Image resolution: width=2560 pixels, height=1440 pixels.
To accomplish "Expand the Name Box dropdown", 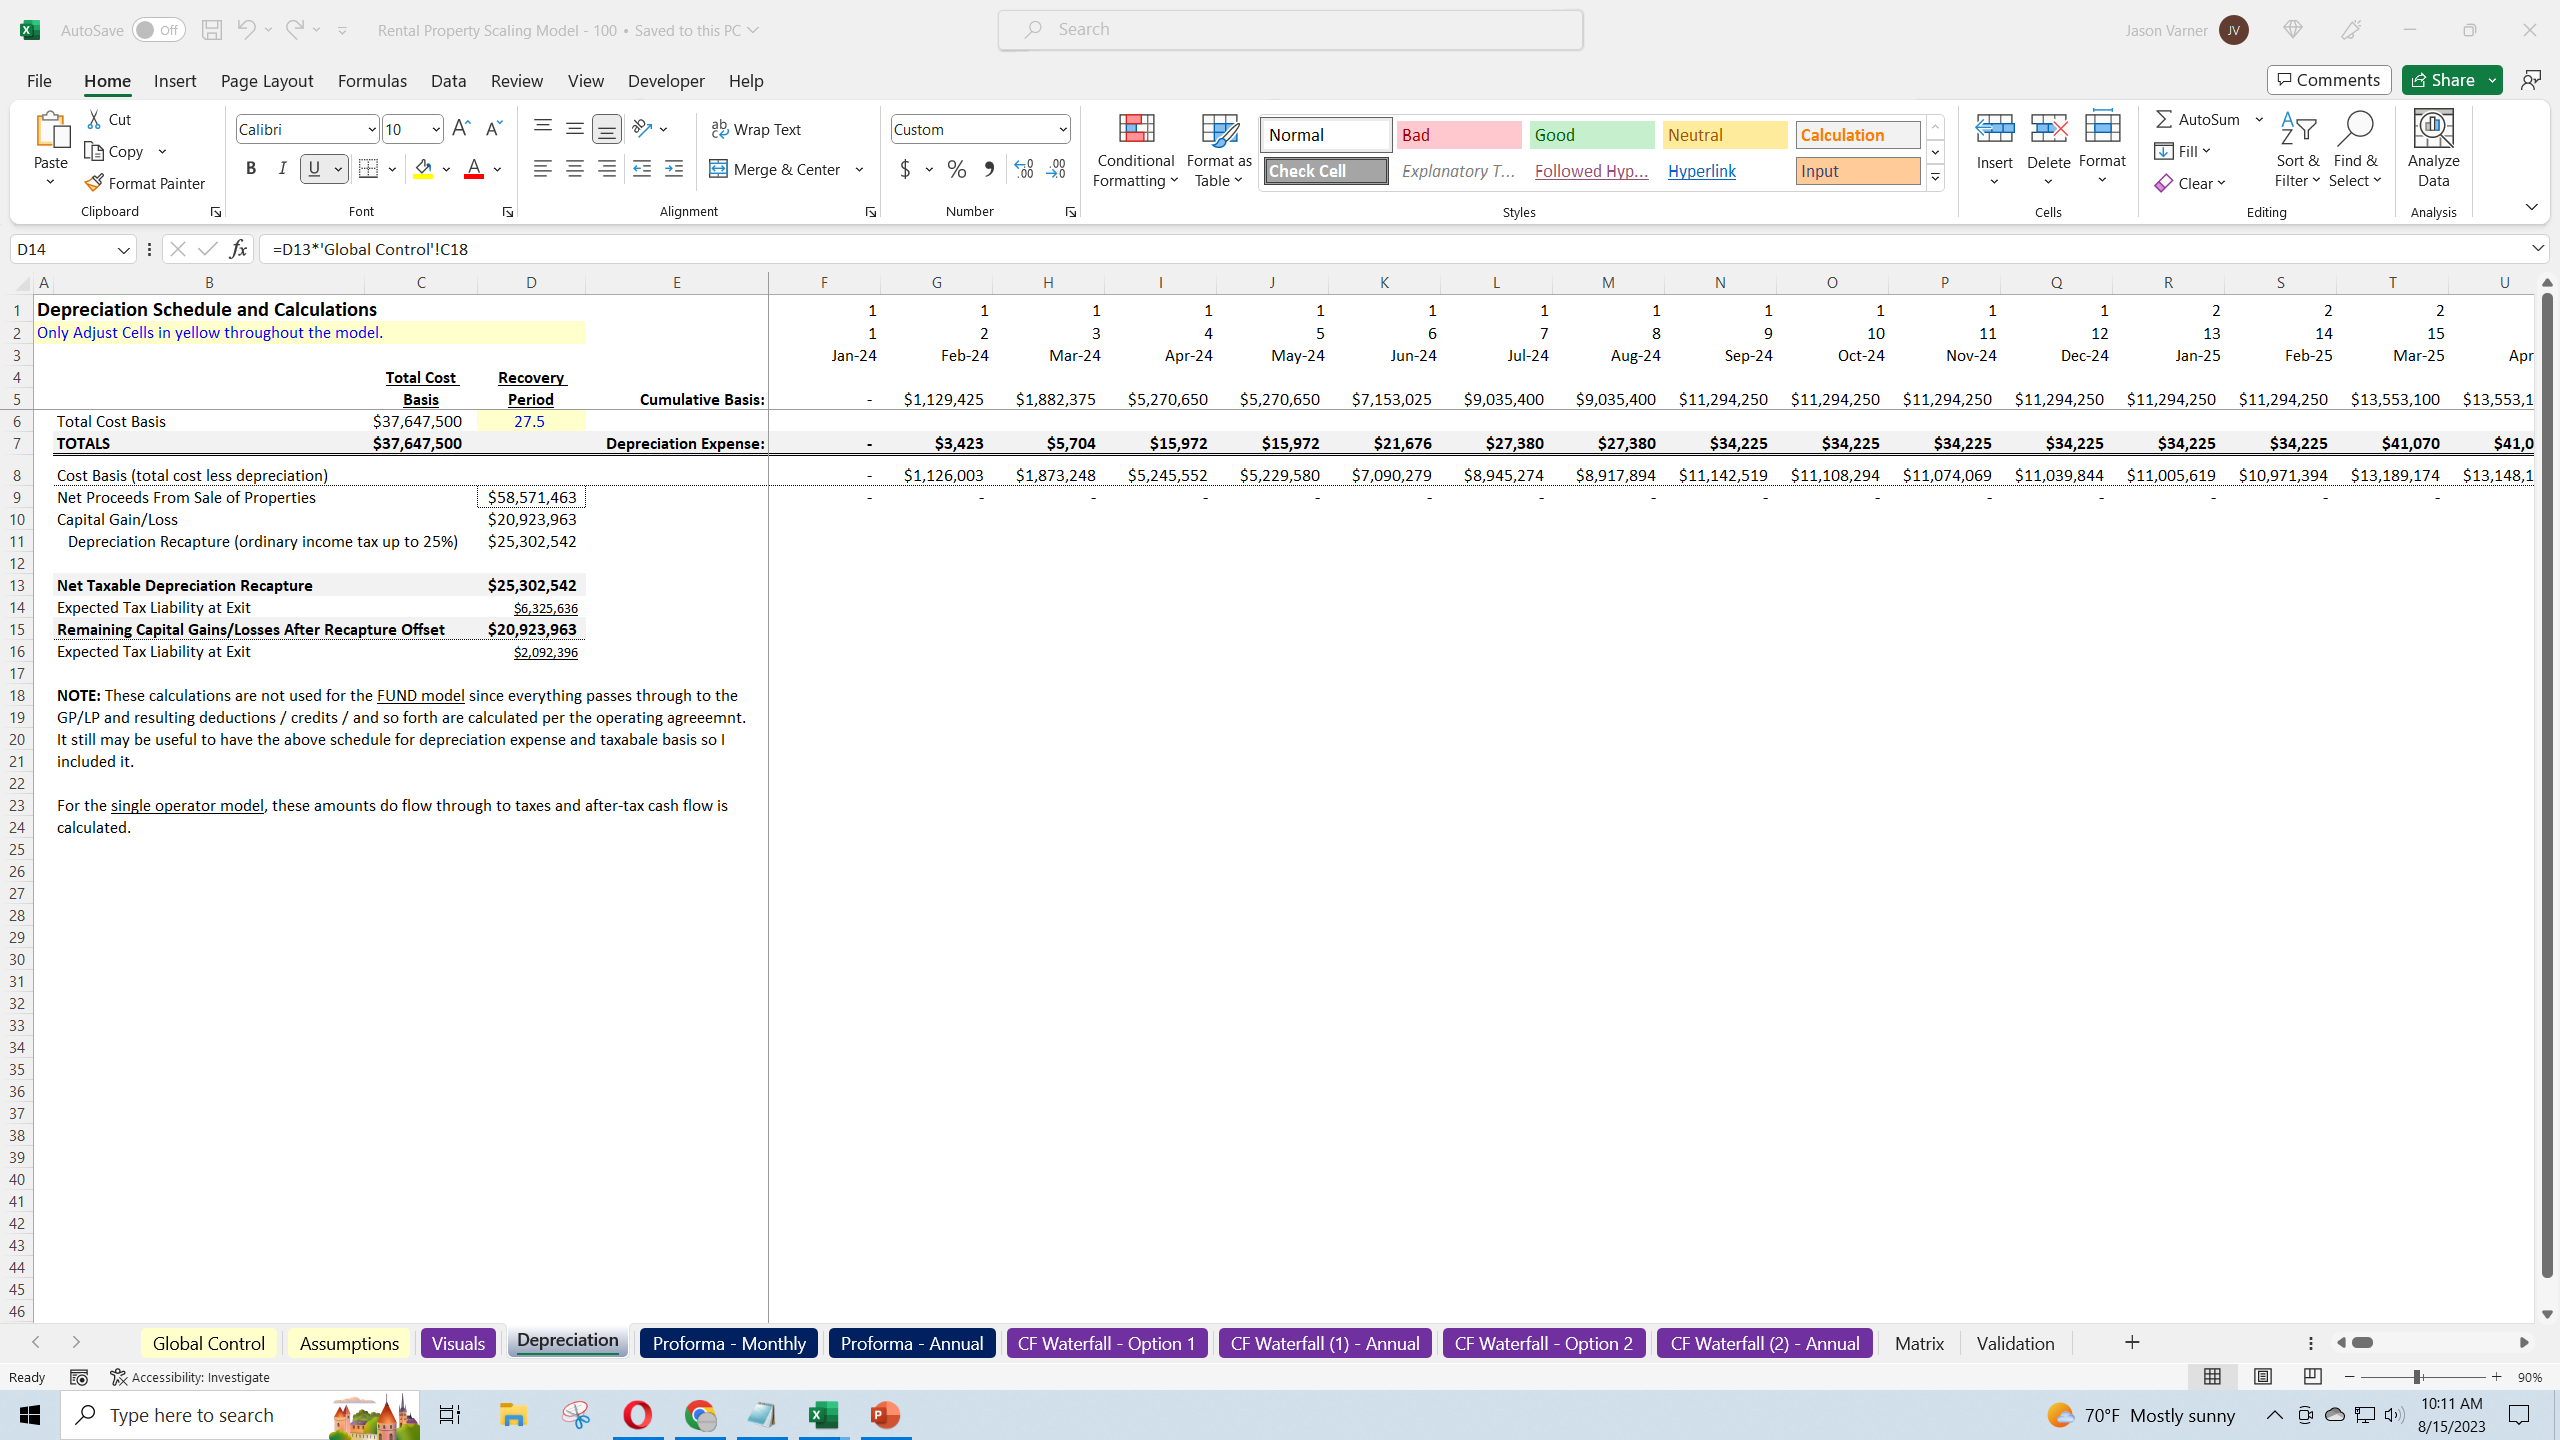I will [x=124, y=249].
